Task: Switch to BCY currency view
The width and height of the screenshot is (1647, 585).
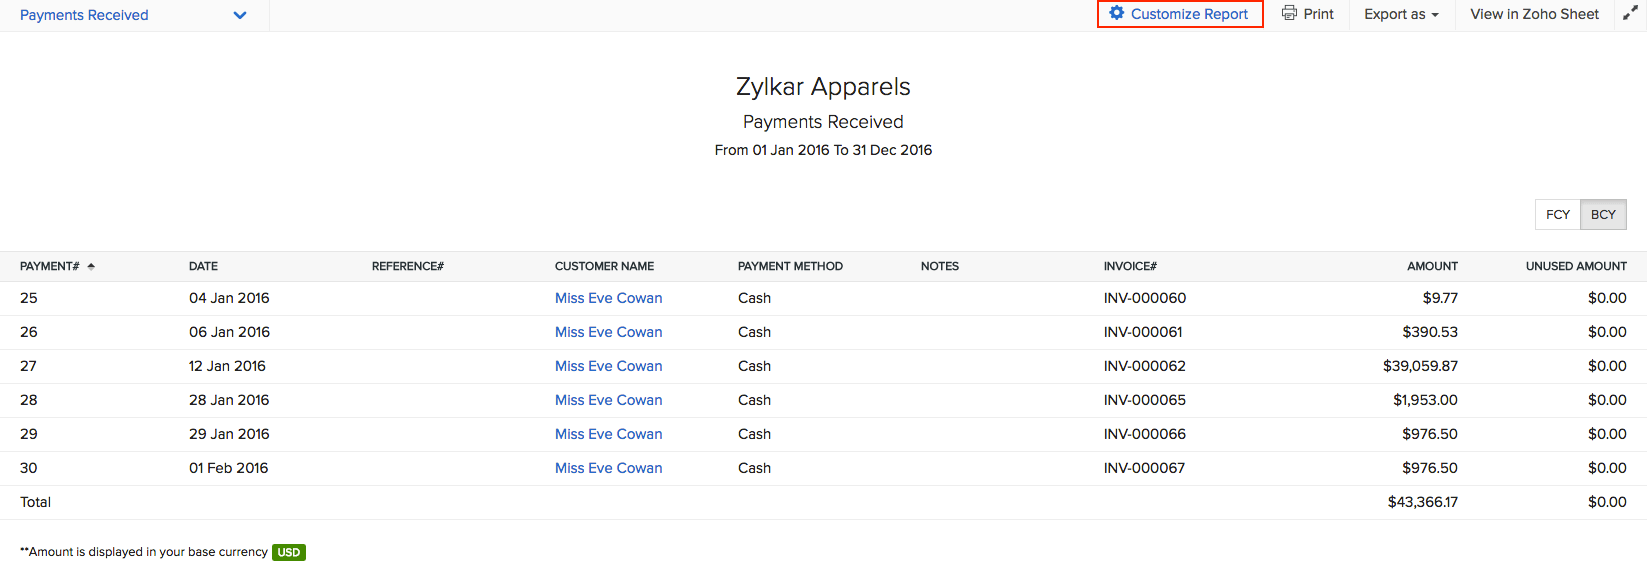Action: (1603, 215)
